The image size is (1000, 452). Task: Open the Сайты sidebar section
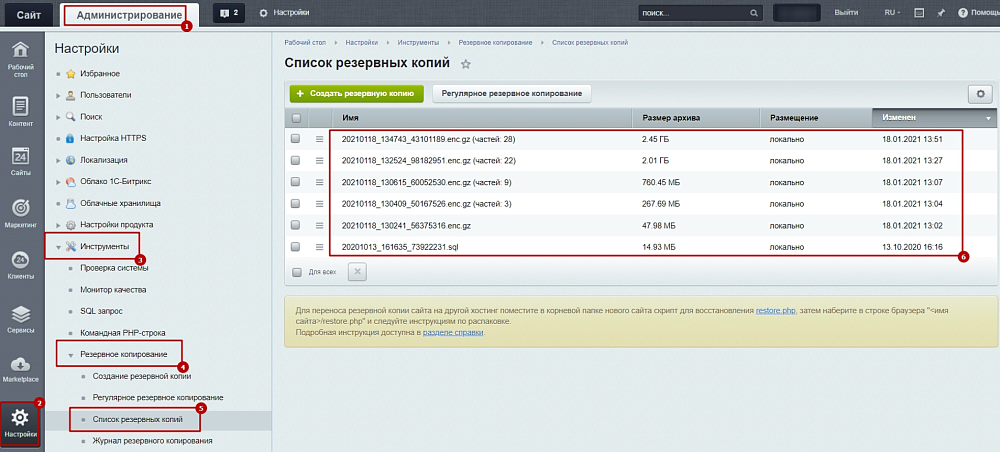coord(20,161)
